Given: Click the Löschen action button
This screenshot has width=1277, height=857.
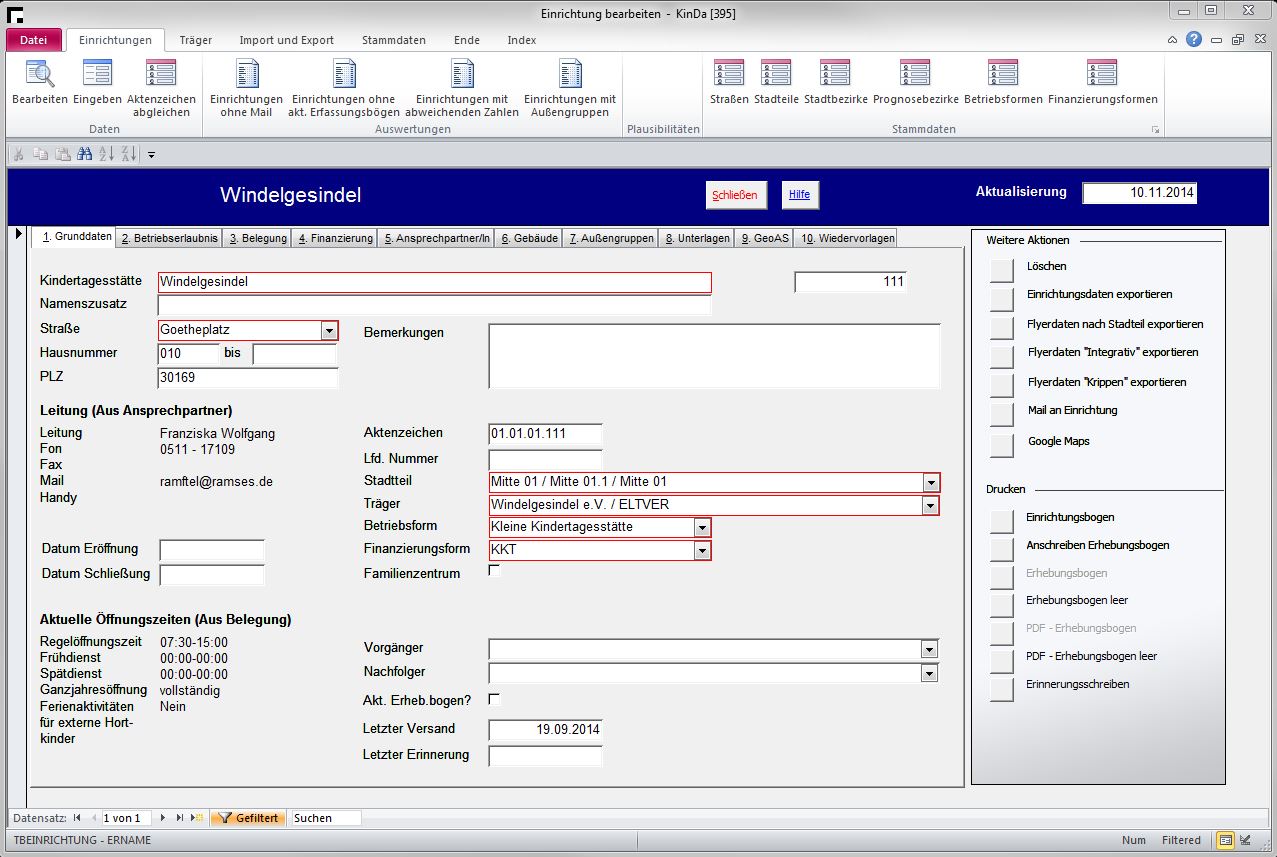Looking at the screenshot, I should (x=1001, y=269).
